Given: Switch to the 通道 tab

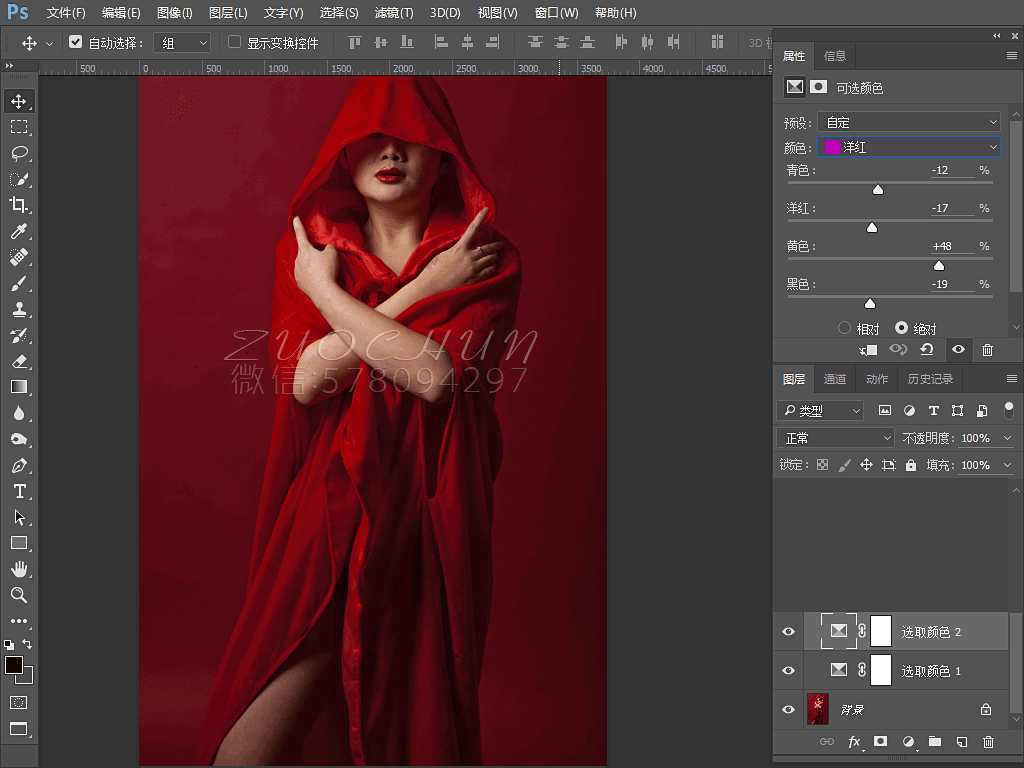Looking at the screenshot, I should (x=835, y=379).
